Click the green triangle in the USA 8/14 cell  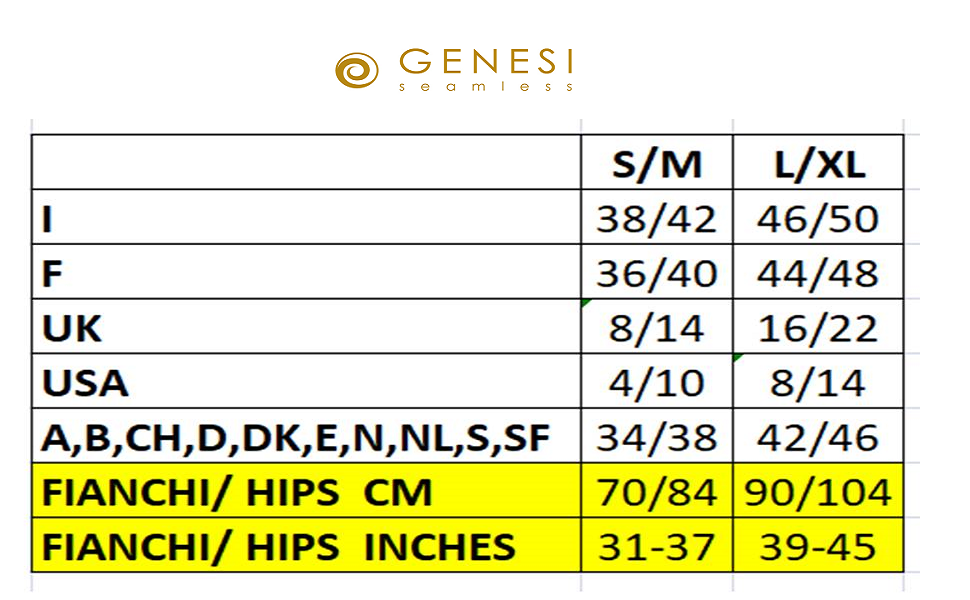tap(737, 357)
